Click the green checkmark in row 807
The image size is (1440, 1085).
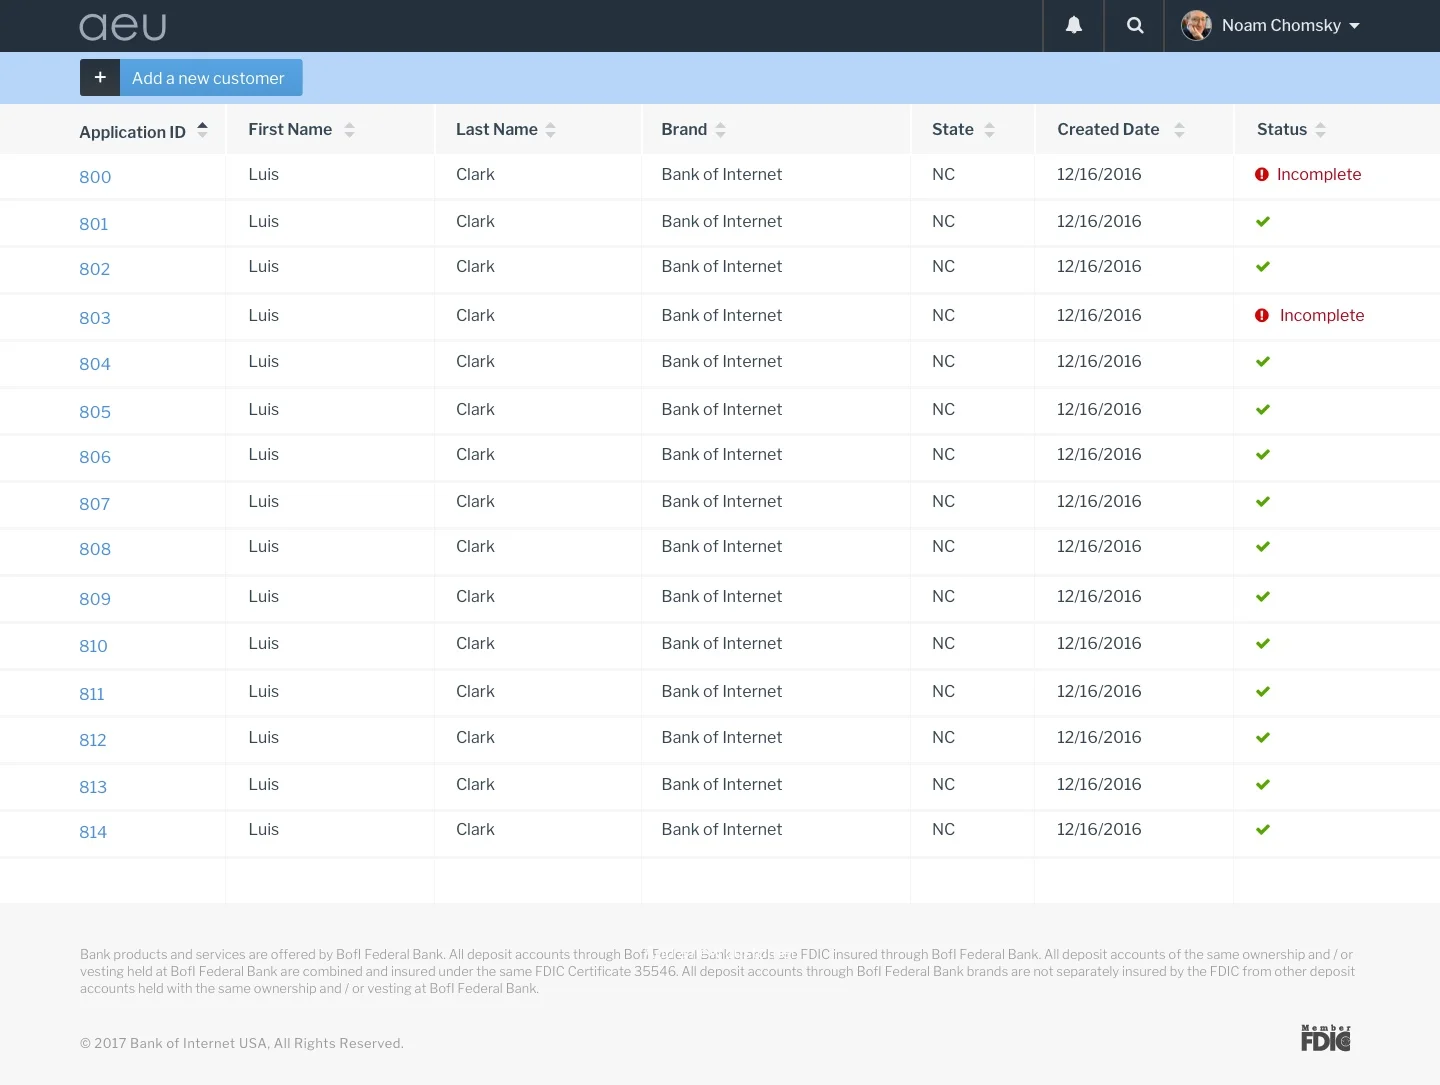[x=1263, y=501]
